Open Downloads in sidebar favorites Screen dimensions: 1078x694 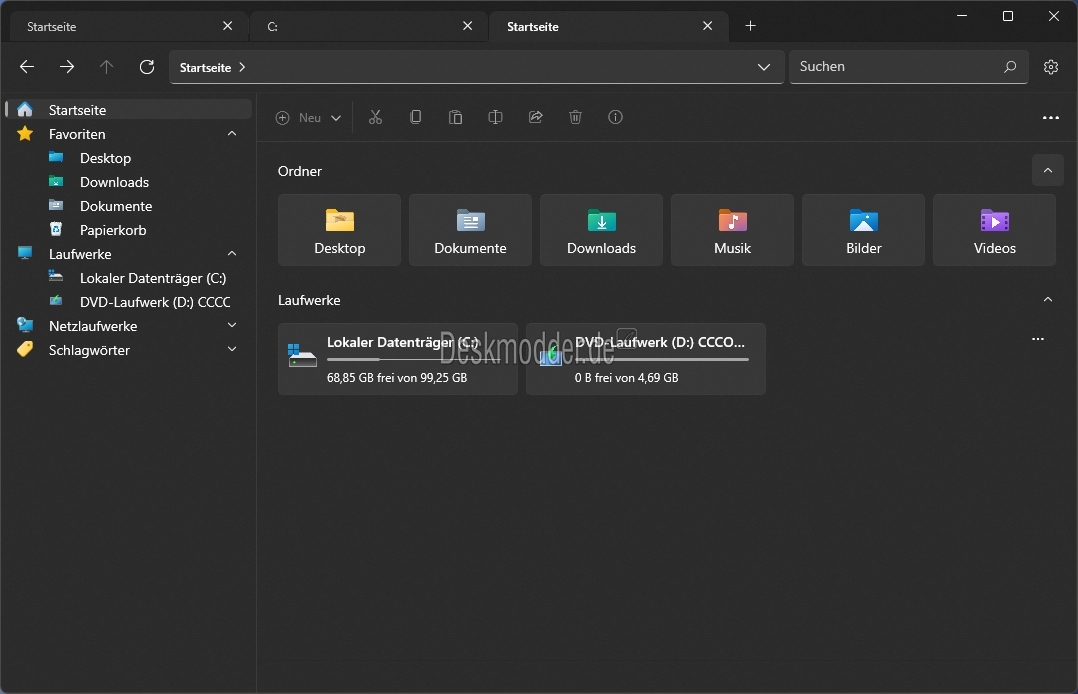(129, 182)
